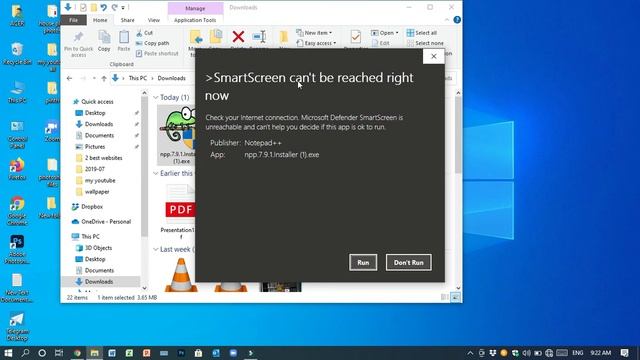
Task: Close the SmartScreen dialog with the X
Action: (x=433, y=56)
